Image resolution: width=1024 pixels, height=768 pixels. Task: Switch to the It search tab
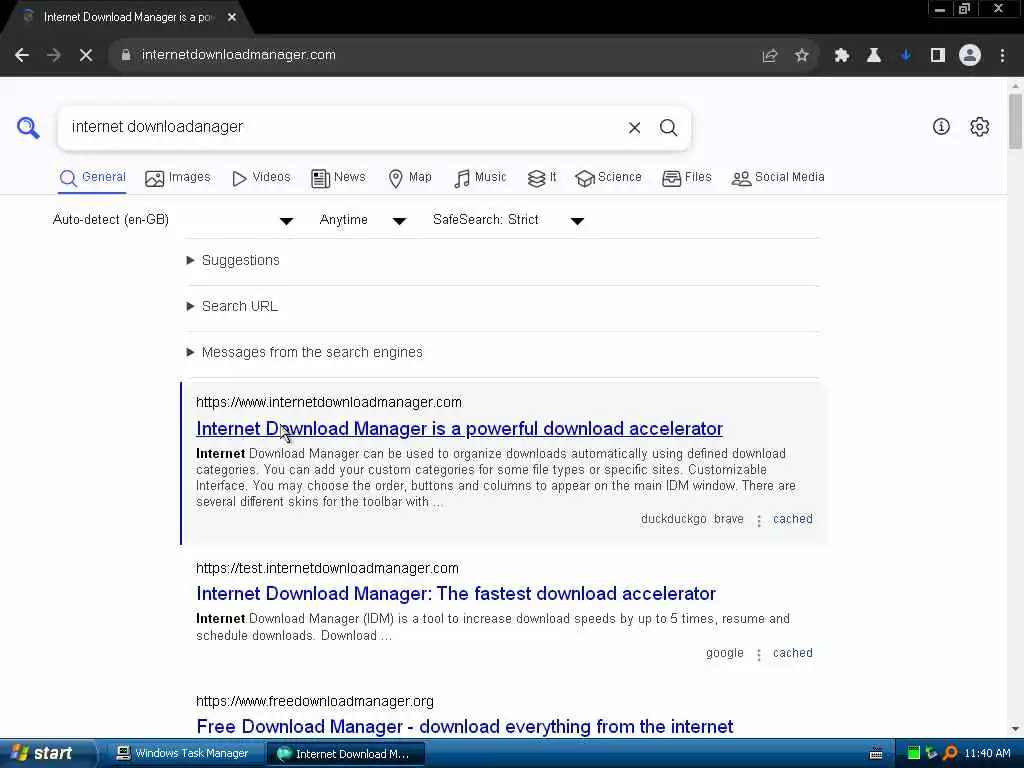click(542, 178)
